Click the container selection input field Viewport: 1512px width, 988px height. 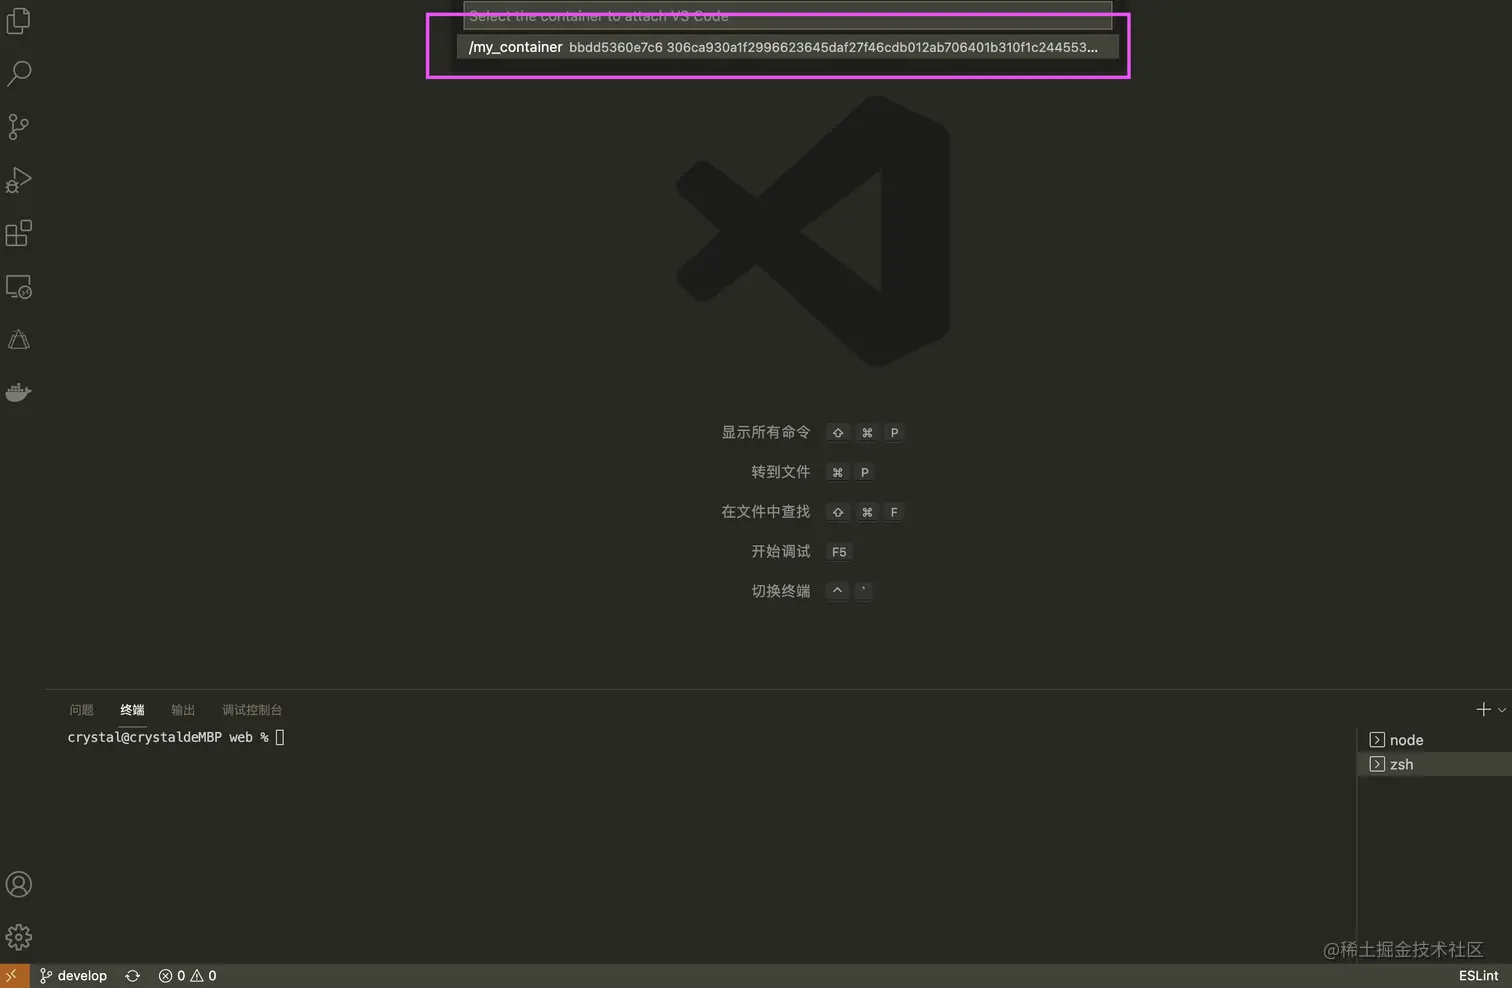tap(787, 15)
